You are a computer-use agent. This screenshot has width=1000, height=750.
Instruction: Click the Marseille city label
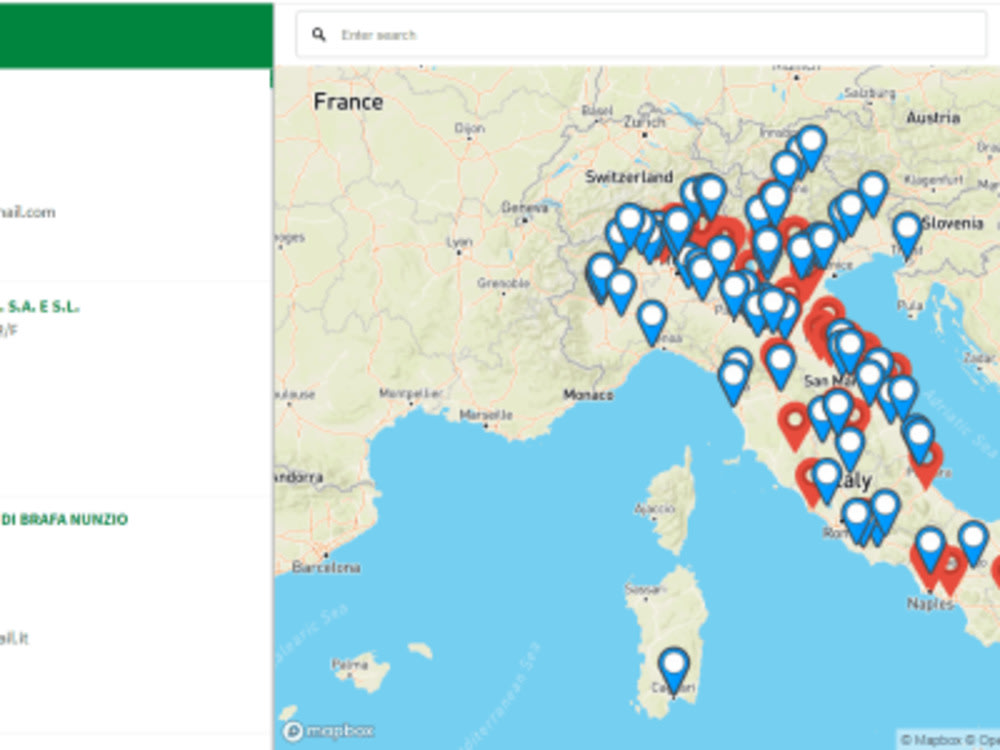[486, 415]
